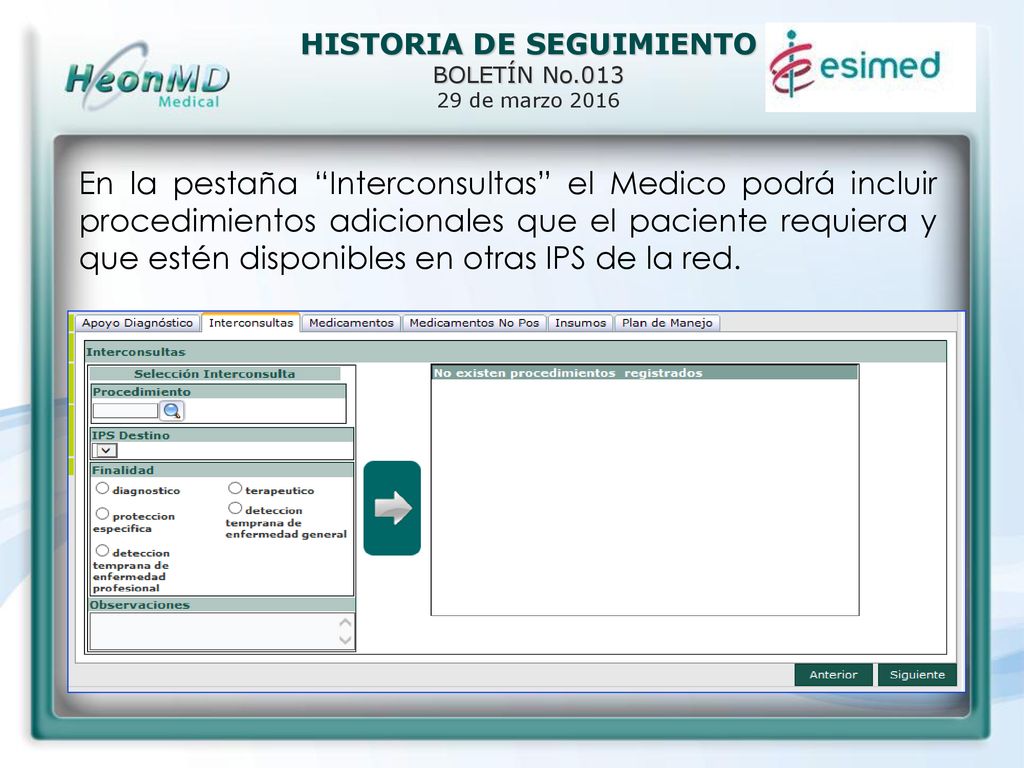The height and width of the screenshot is (768, 1024).
Task: Choose the terapeutico radio option
Action: tap(235, 488)
